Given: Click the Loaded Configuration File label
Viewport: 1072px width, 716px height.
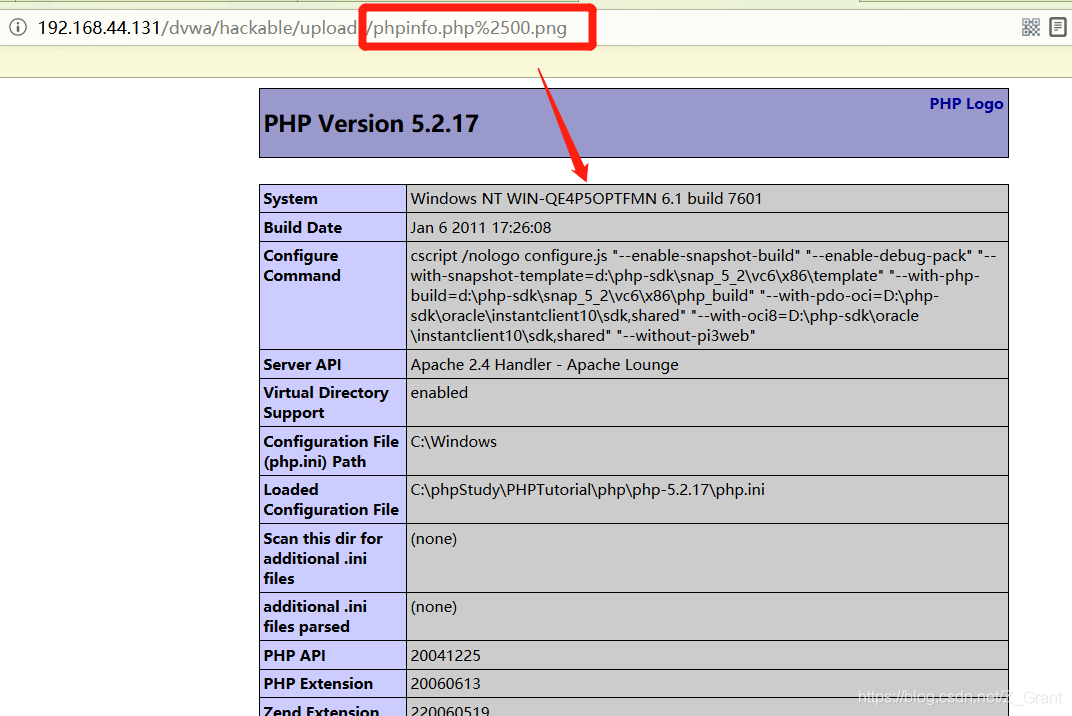Looking at the screenshot, I should [331, 500].
